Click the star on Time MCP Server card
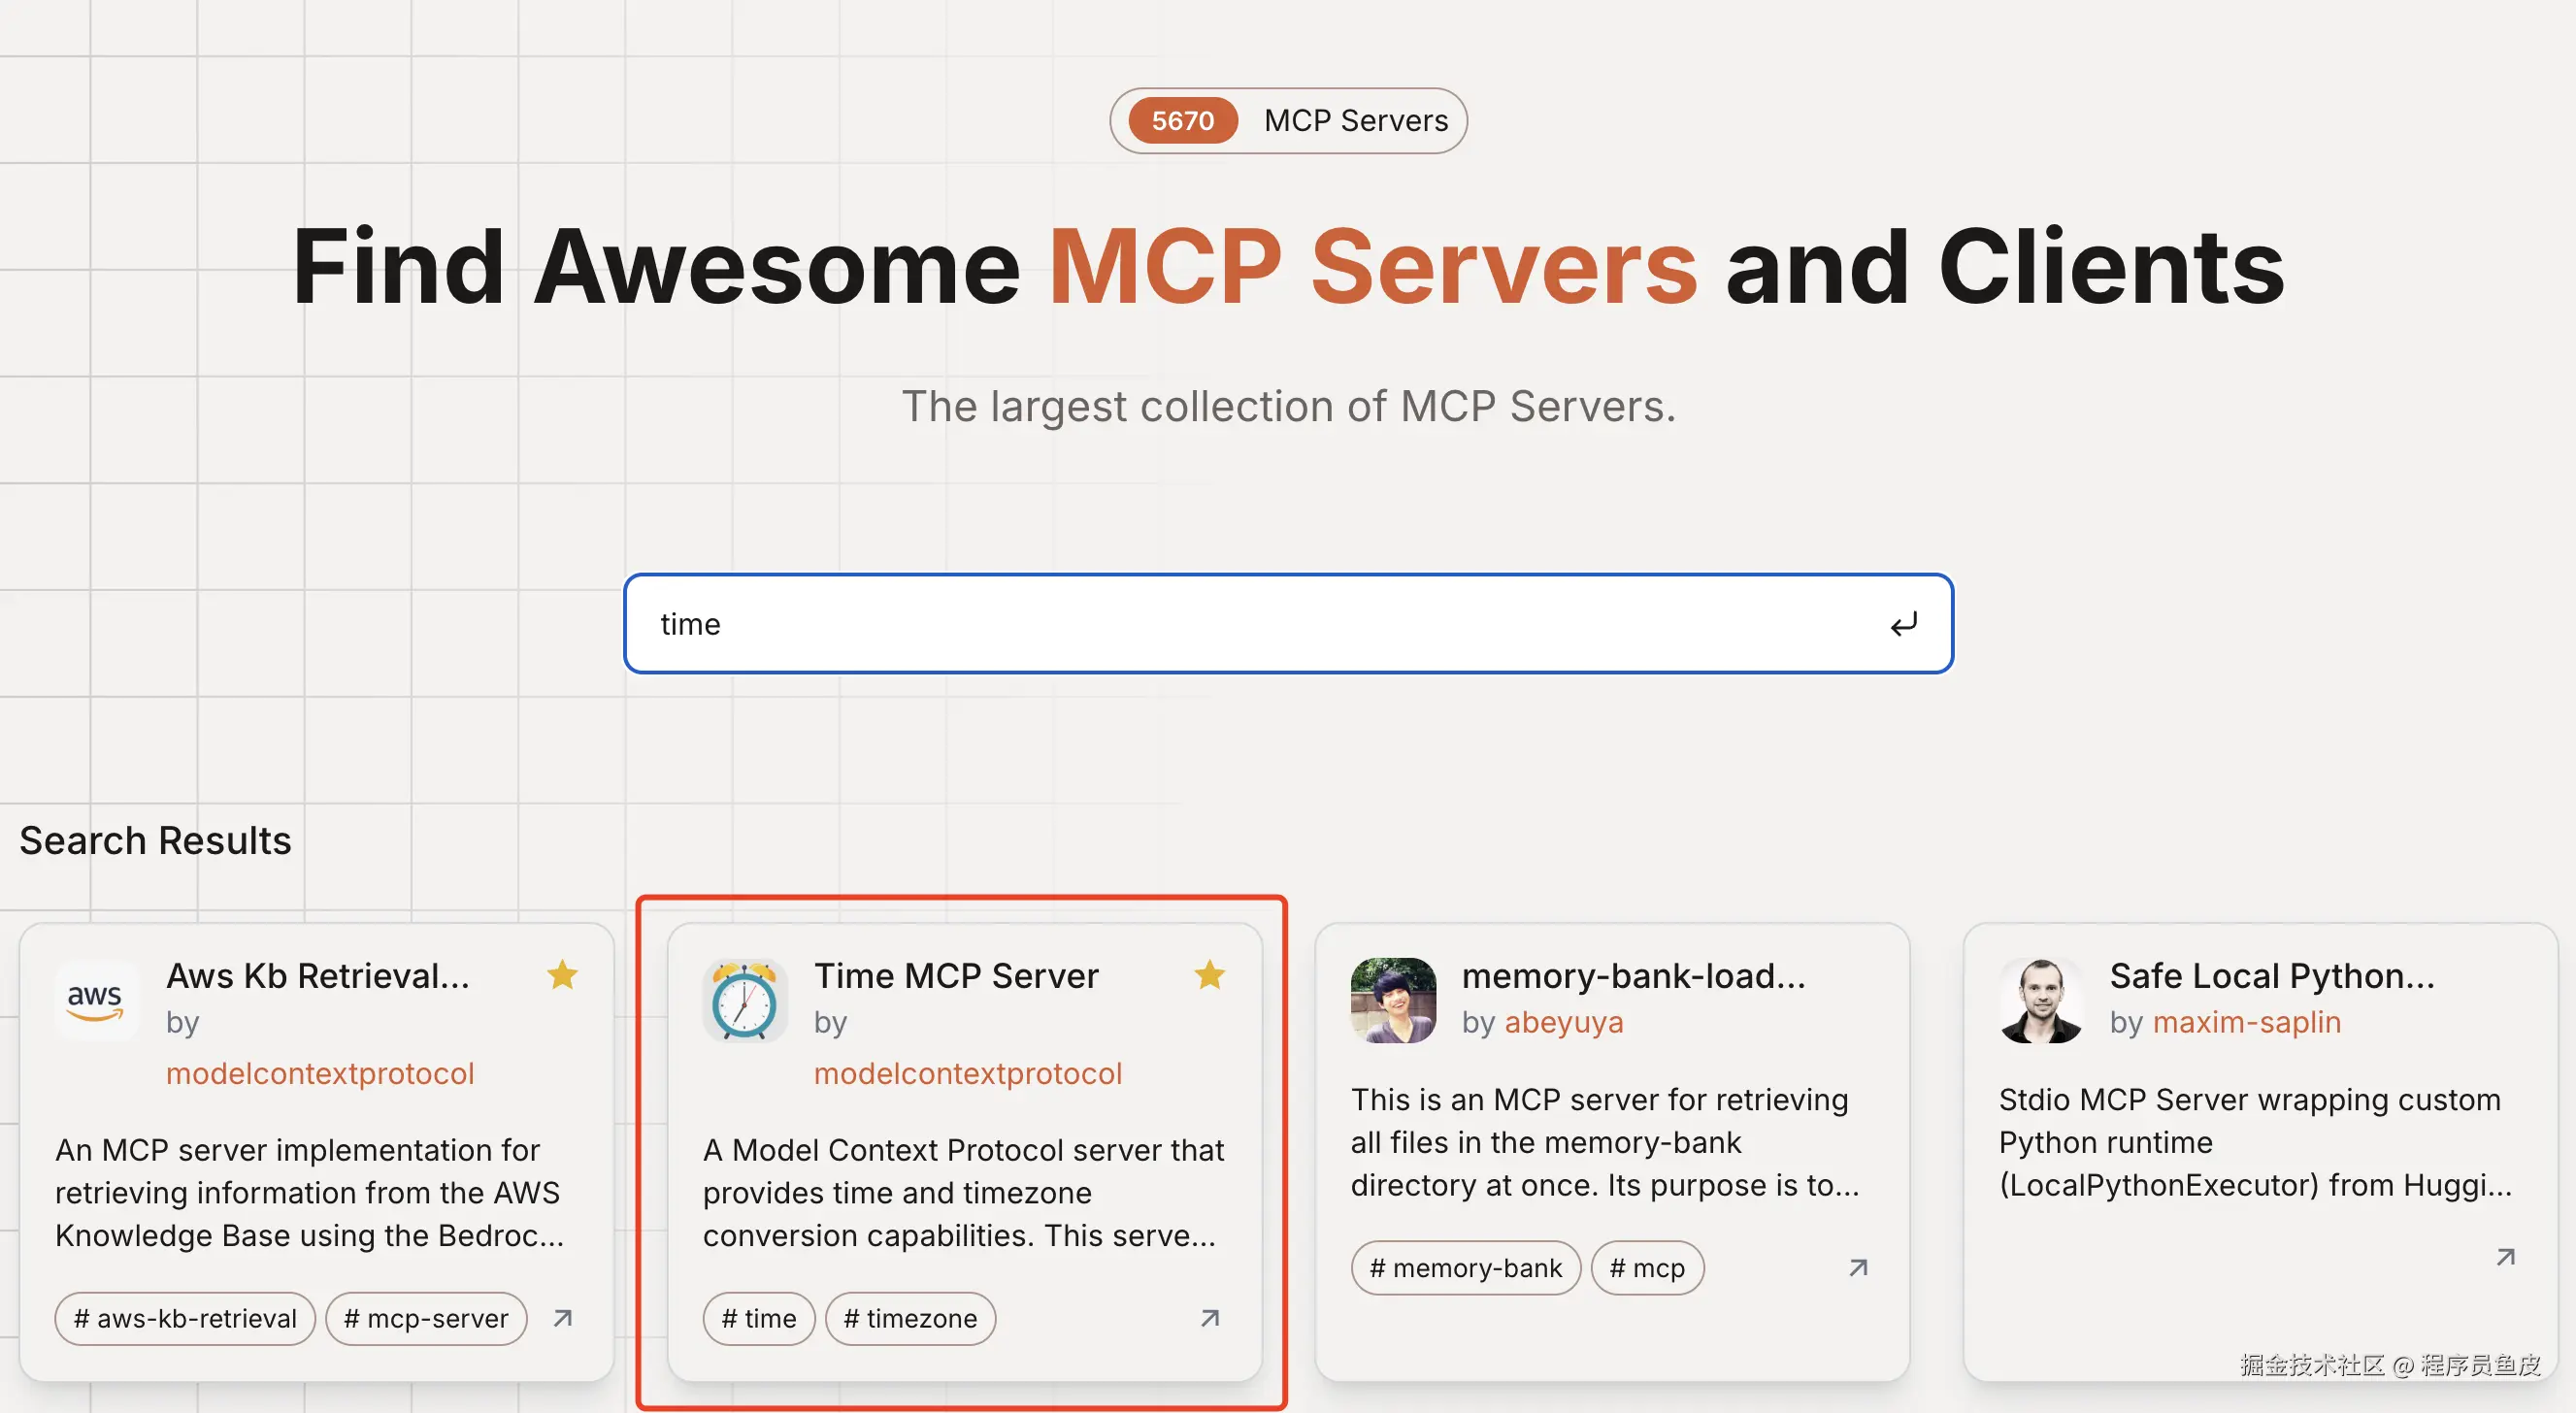This screenshot has width=2576, height=1413. tap(1210, 974)
